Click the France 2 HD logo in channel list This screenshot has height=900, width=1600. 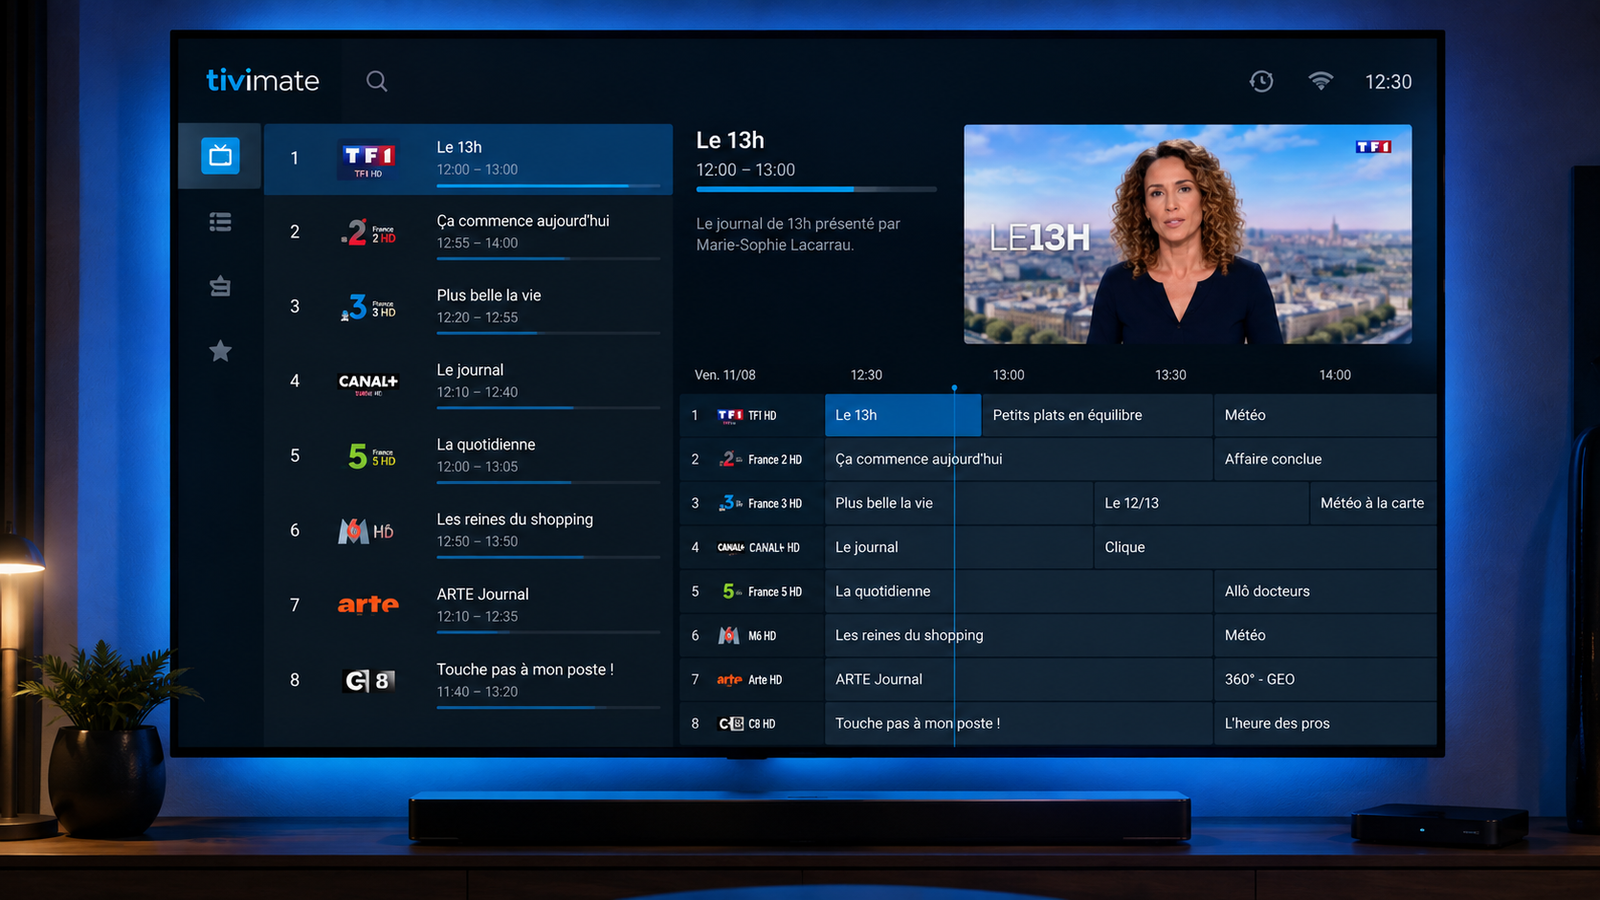[x=368, y=232]
